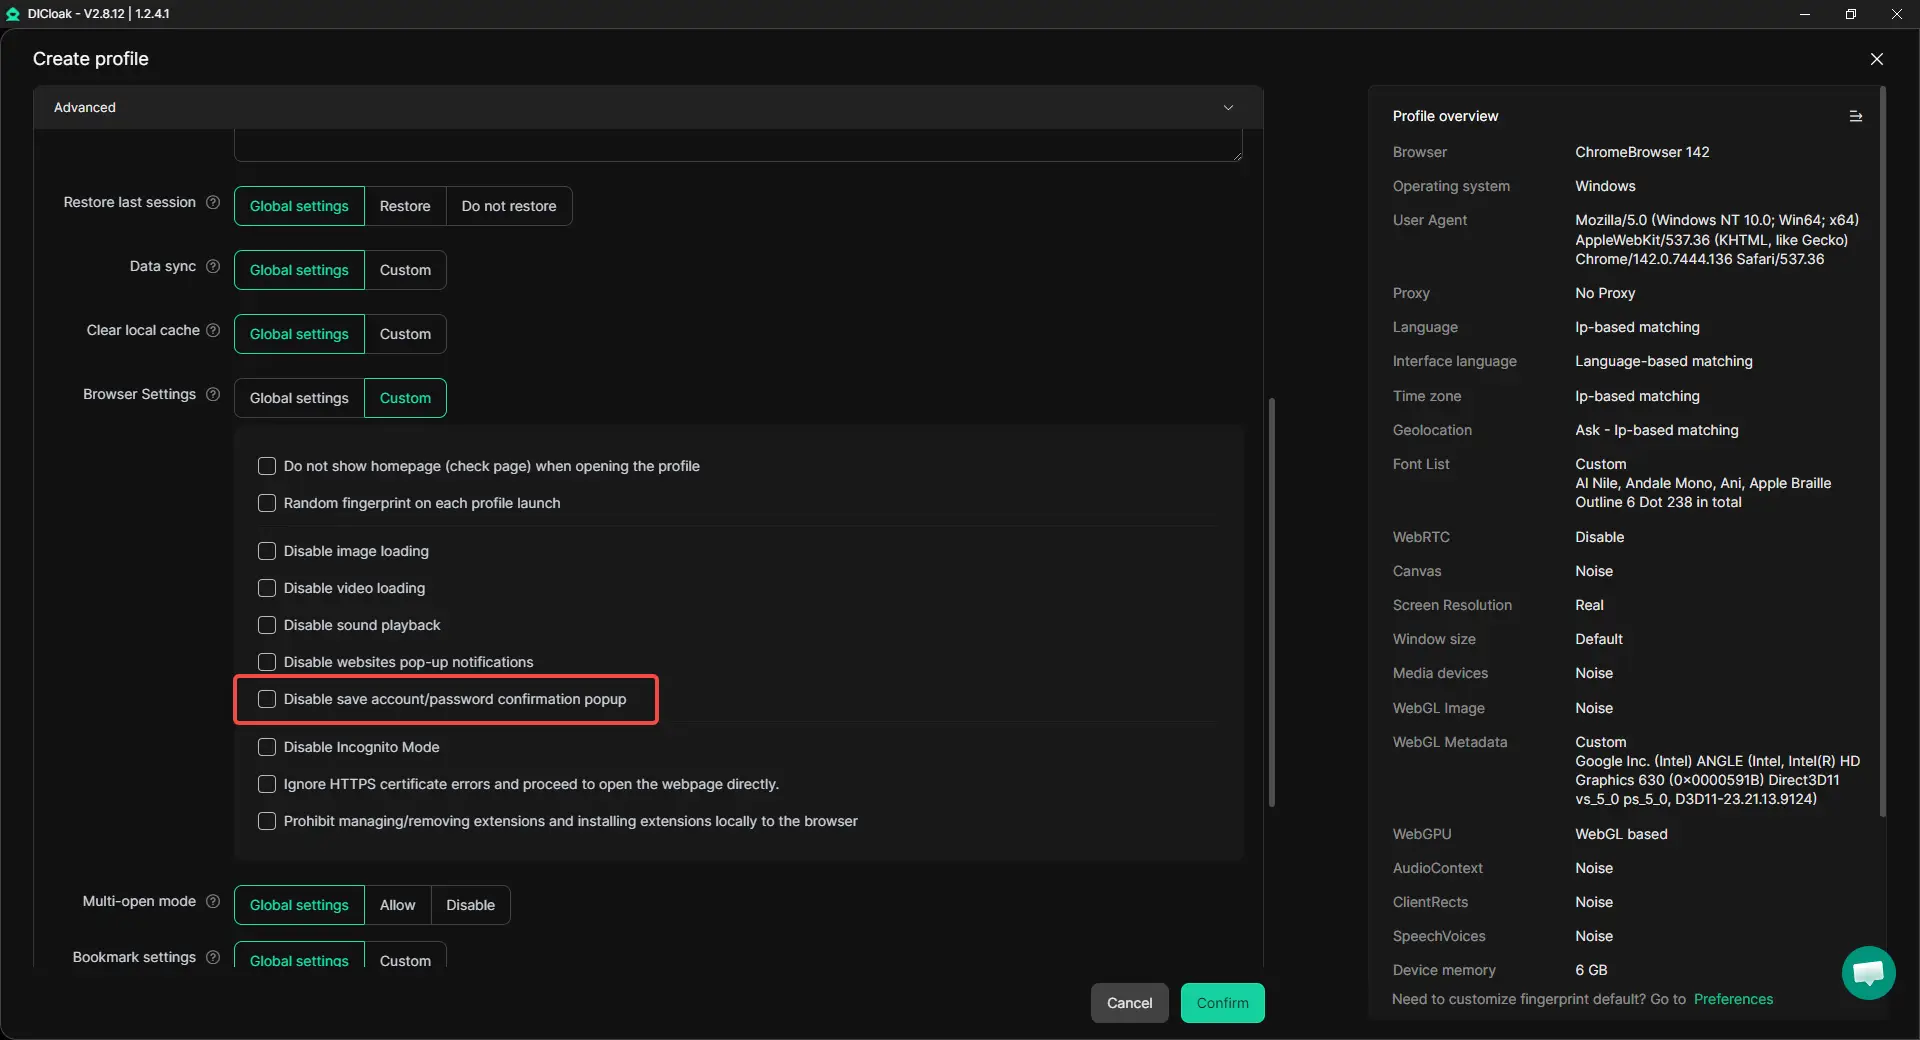Image resolution: width=1920 pixels, height=1040 pixels.
Task: Set Multi-open mode to Allow
Action: coord(397,906)
